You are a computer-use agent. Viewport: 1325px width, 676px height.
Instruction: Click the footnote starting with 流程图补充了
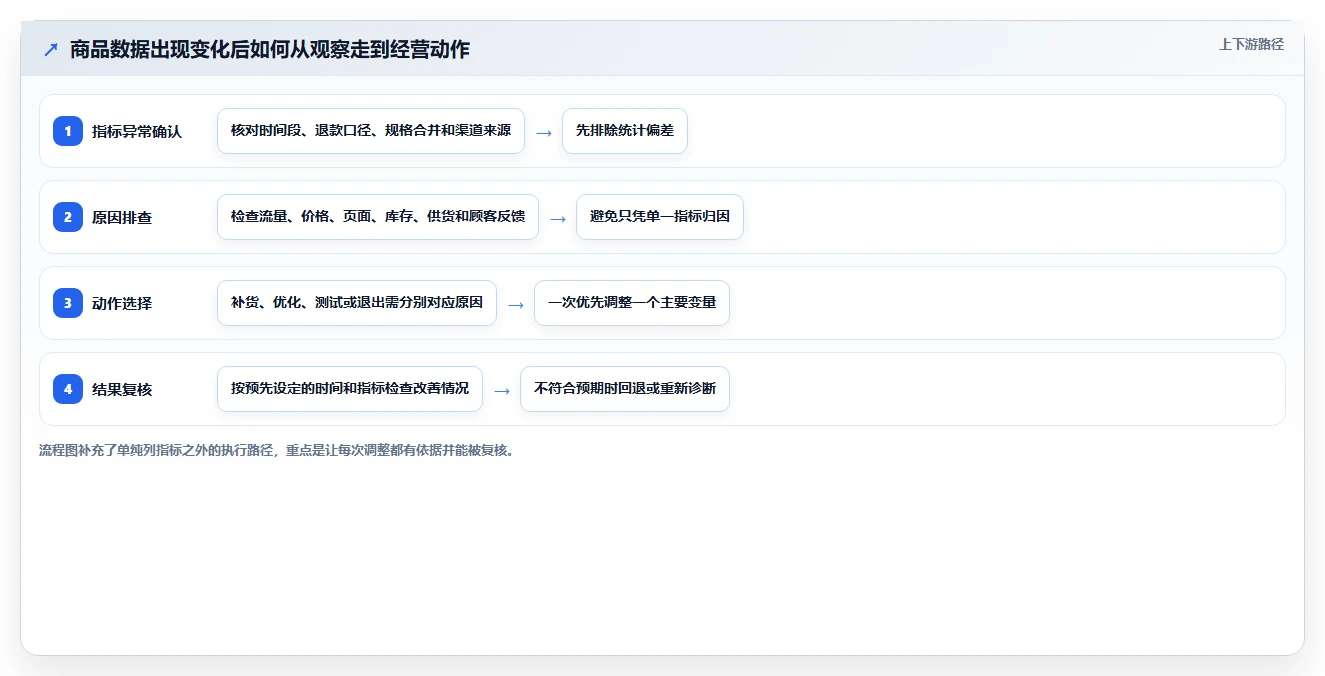279,450
